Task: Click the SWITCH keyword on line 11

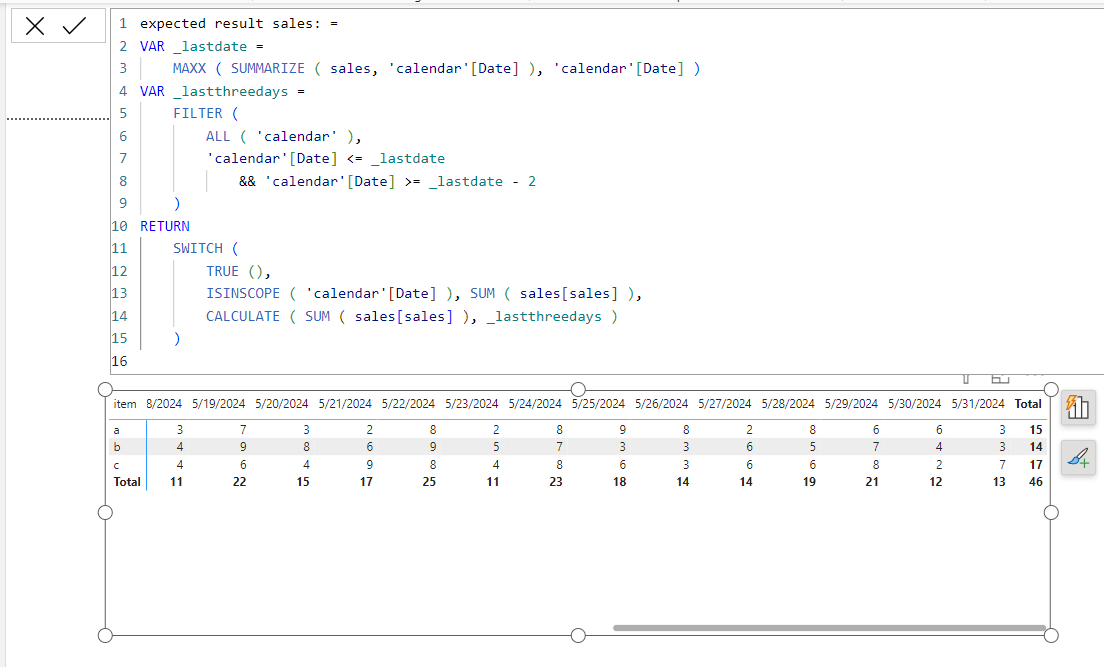Action: click(x=198, y=249)
